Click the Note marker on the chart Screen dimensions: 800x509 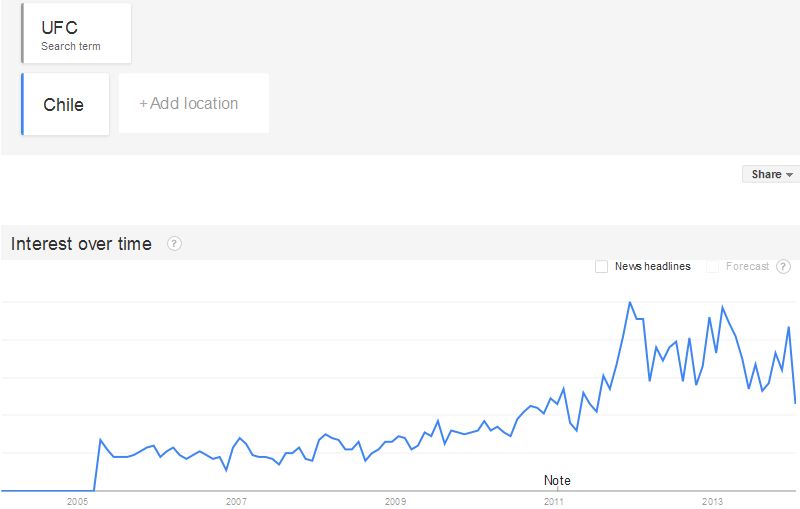(557, 481)
